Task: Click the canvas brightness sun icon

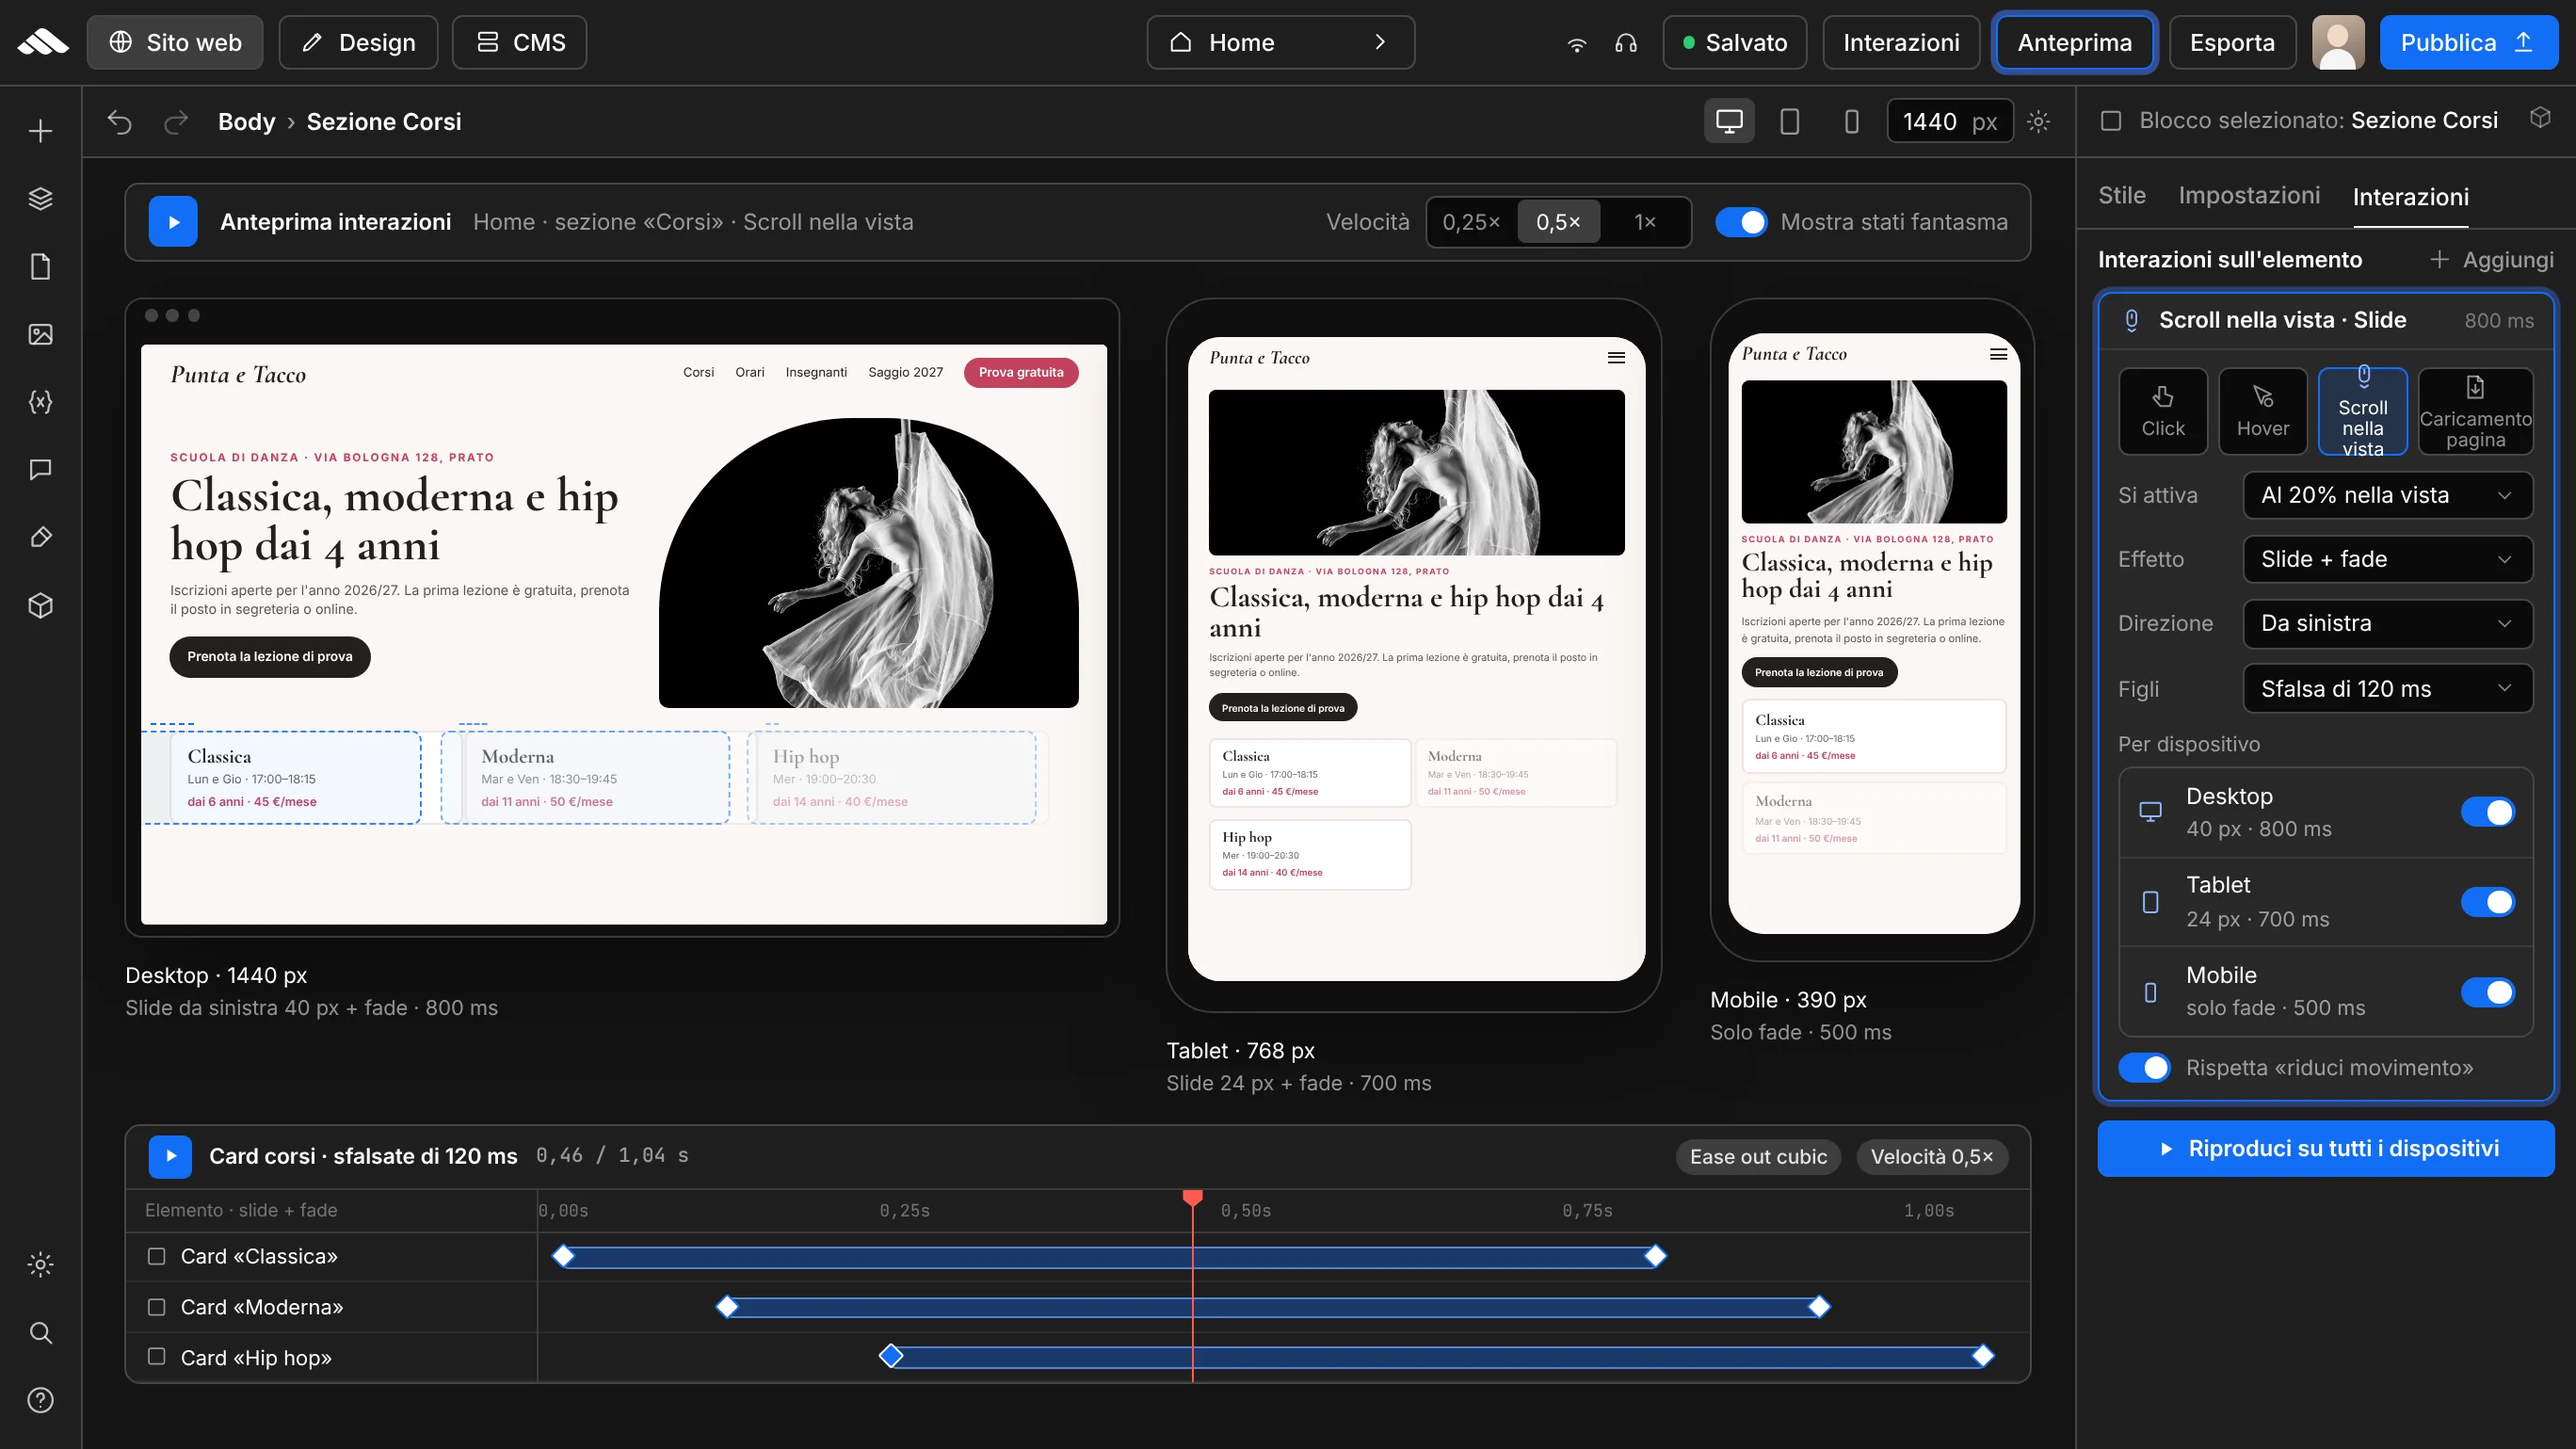Action: [x=2038, y=122]
